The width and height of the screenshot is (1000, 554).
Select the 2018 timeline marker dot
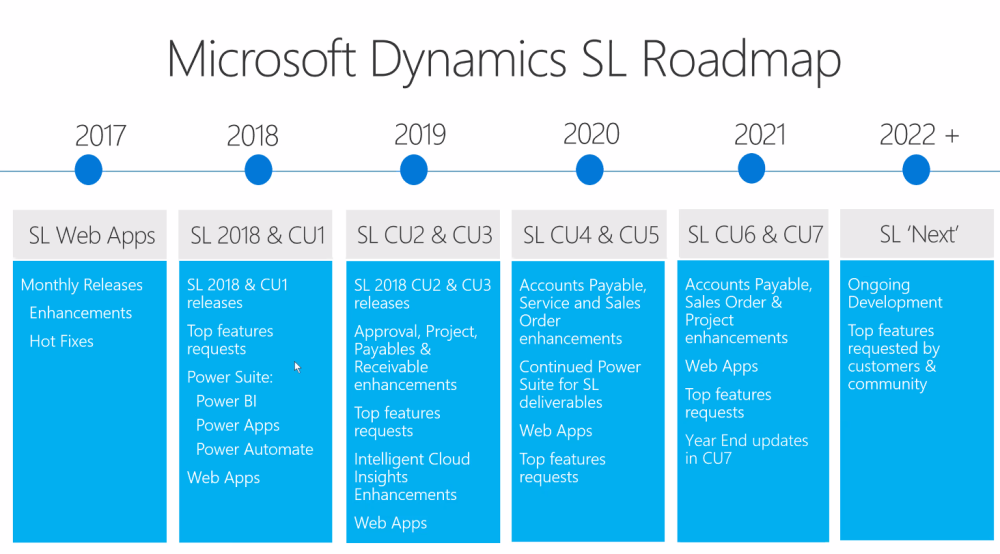[x=258, y=171]
